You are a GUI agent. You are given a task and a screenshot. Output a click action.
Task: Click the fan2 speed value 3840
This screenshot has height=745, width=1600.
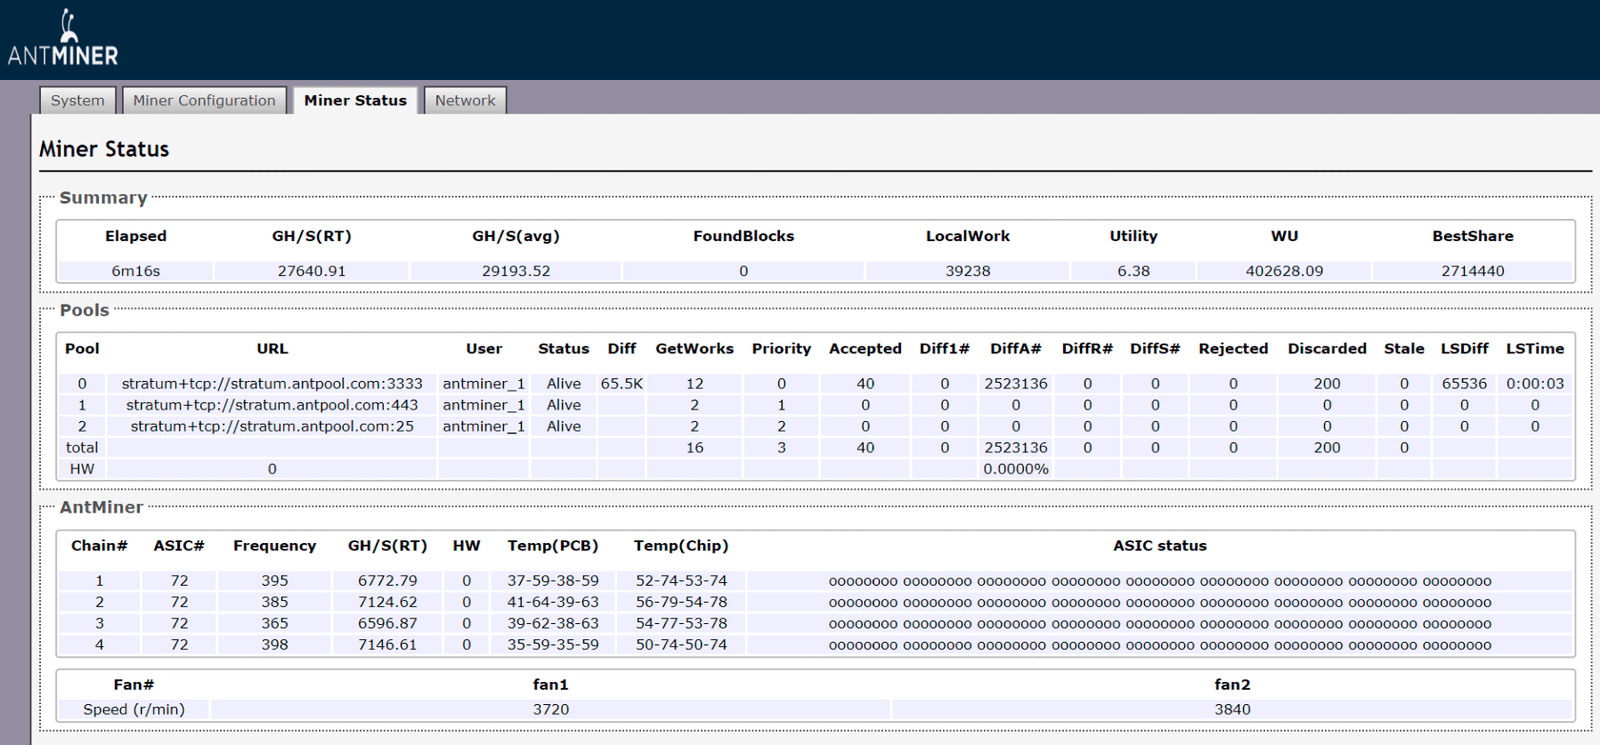(x=1232, y=710)
